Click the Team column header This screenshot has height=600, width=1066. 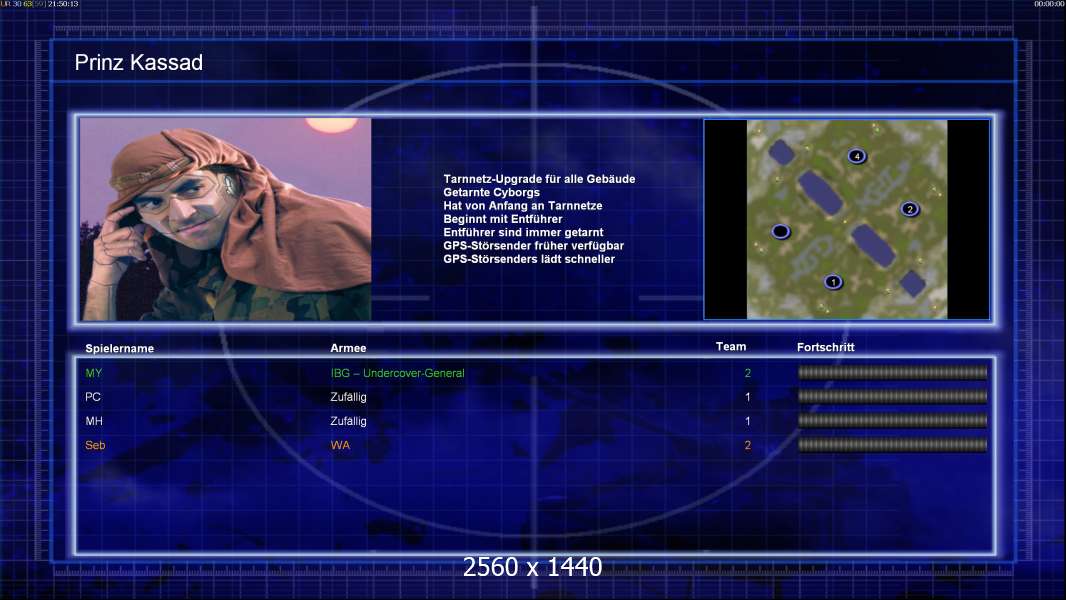(731, 347)
